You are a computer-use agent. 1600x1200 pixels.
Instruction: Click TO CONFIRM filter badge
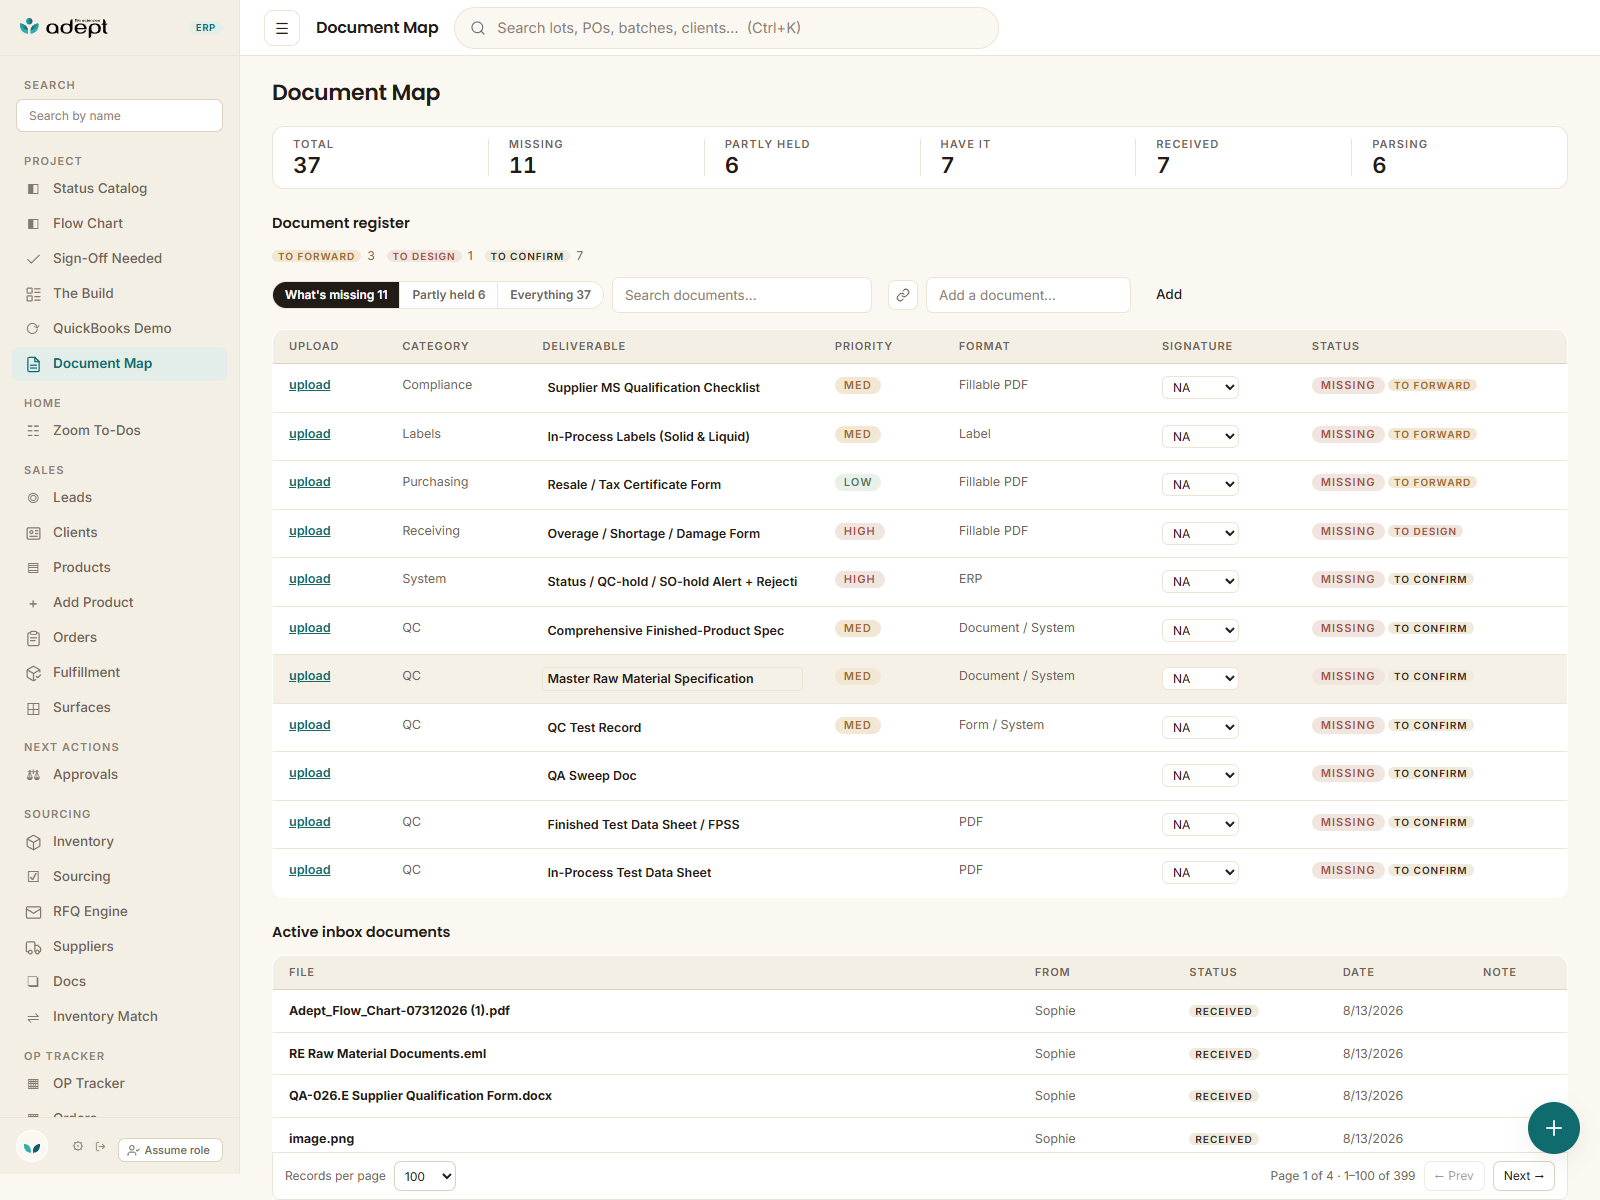(527, 257)
